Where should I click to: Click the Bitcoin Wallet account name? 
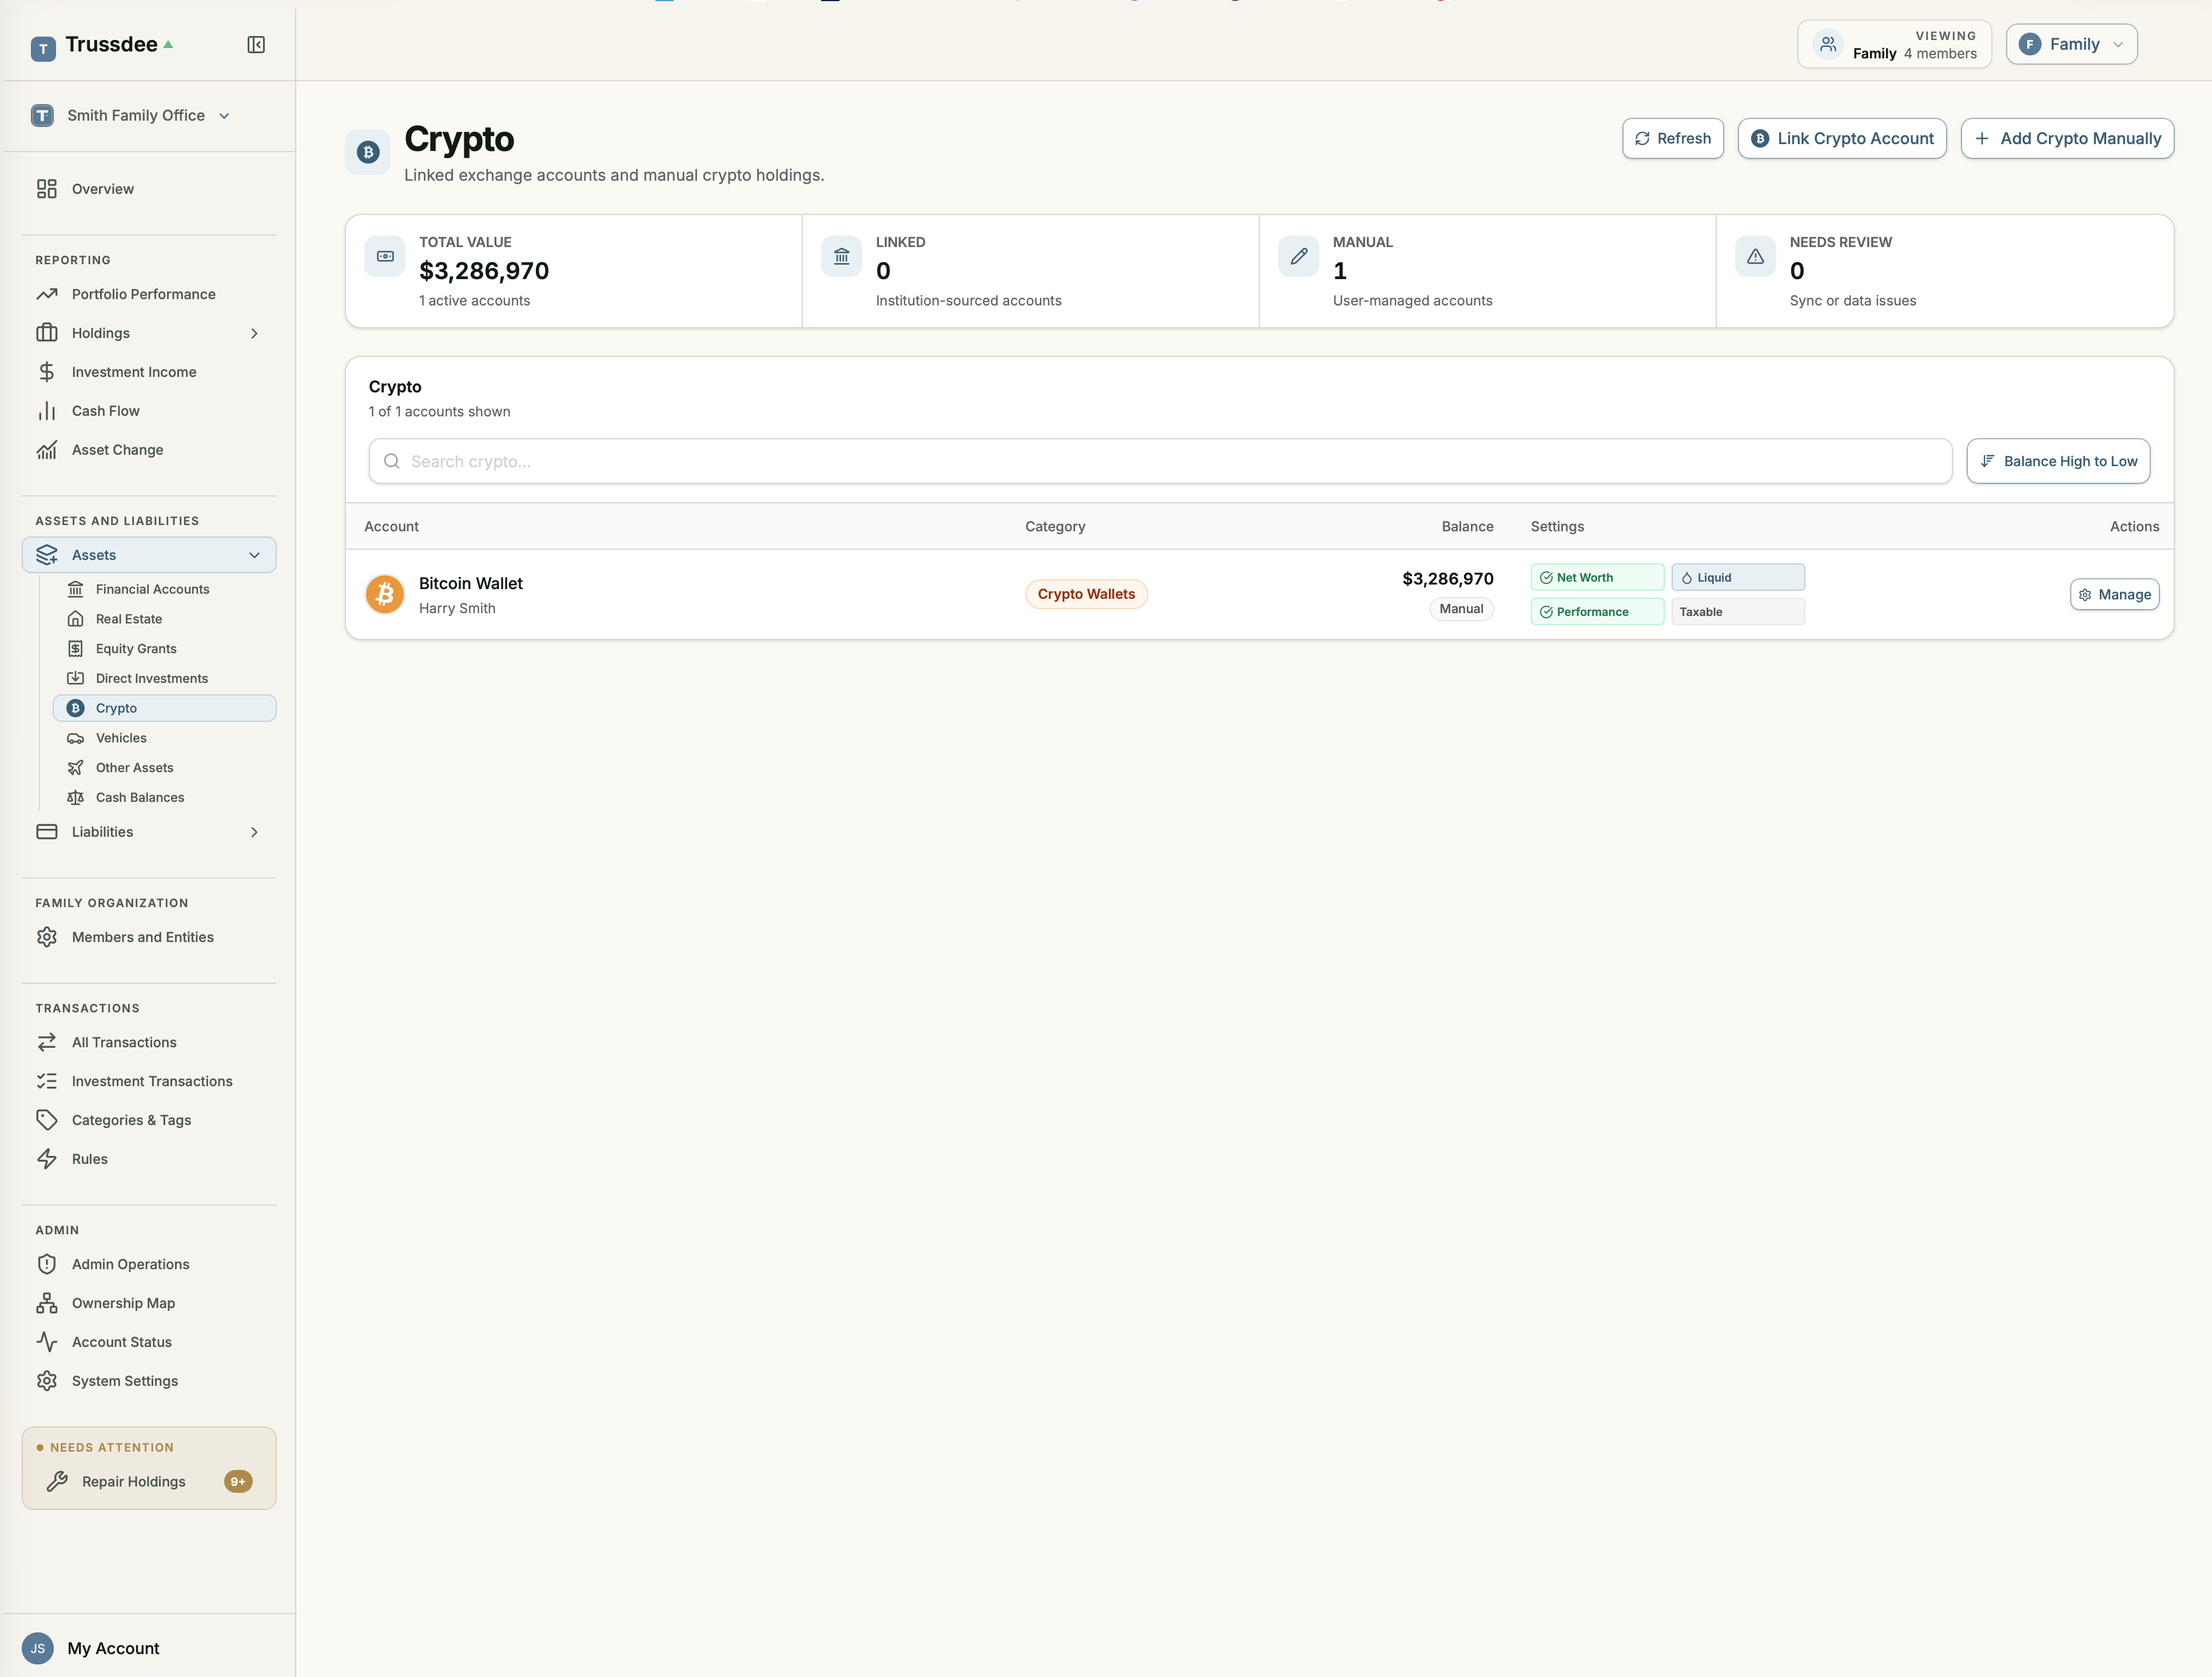(470, 583)
